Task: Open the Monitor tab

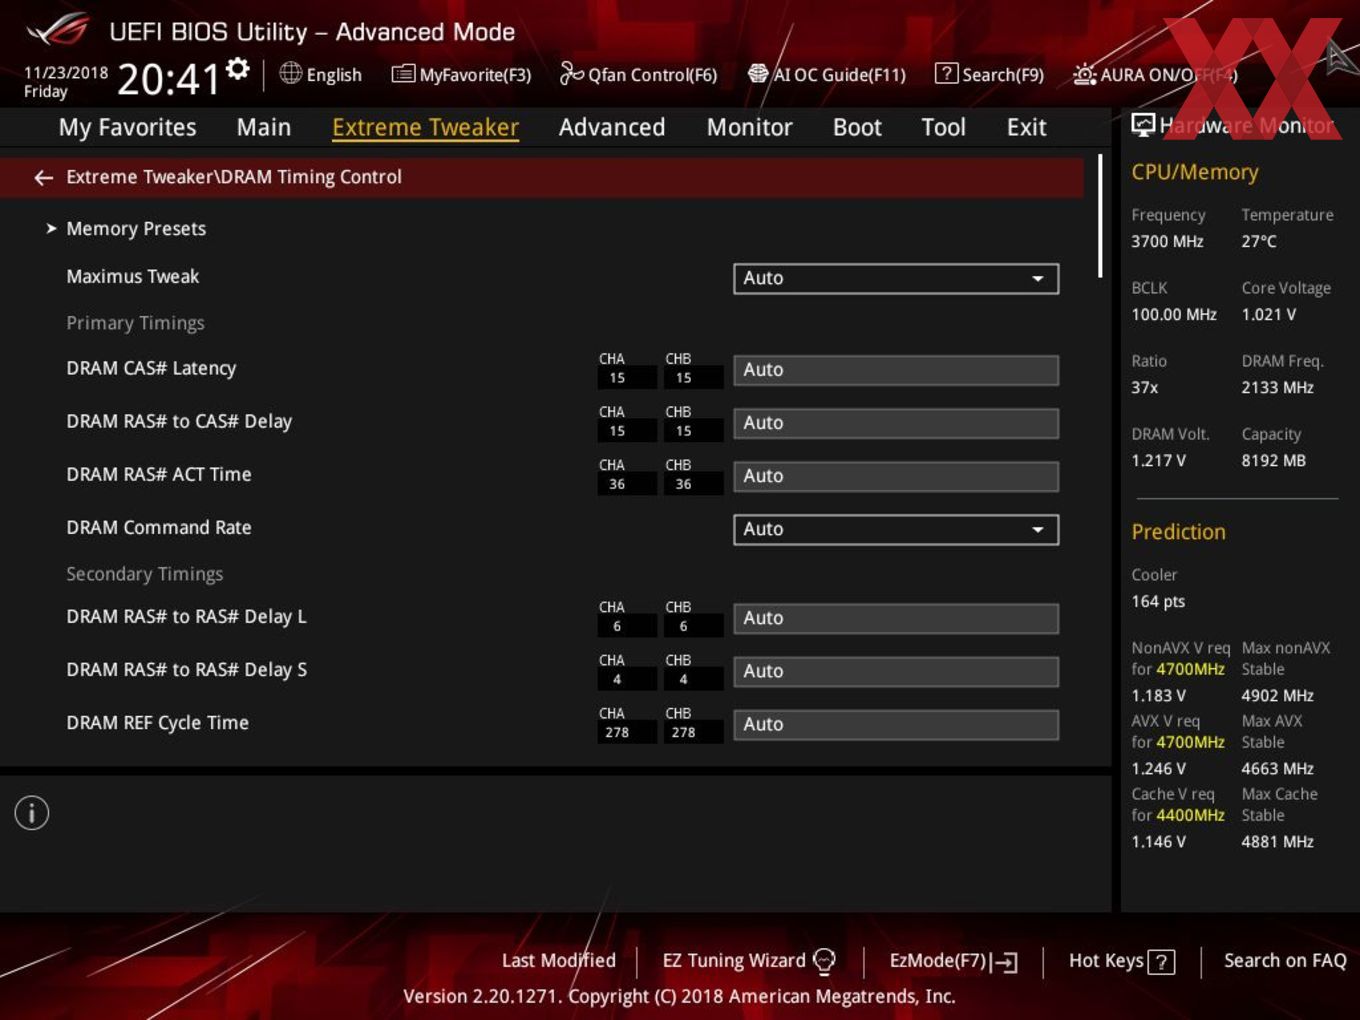Action: coord(749,127)
